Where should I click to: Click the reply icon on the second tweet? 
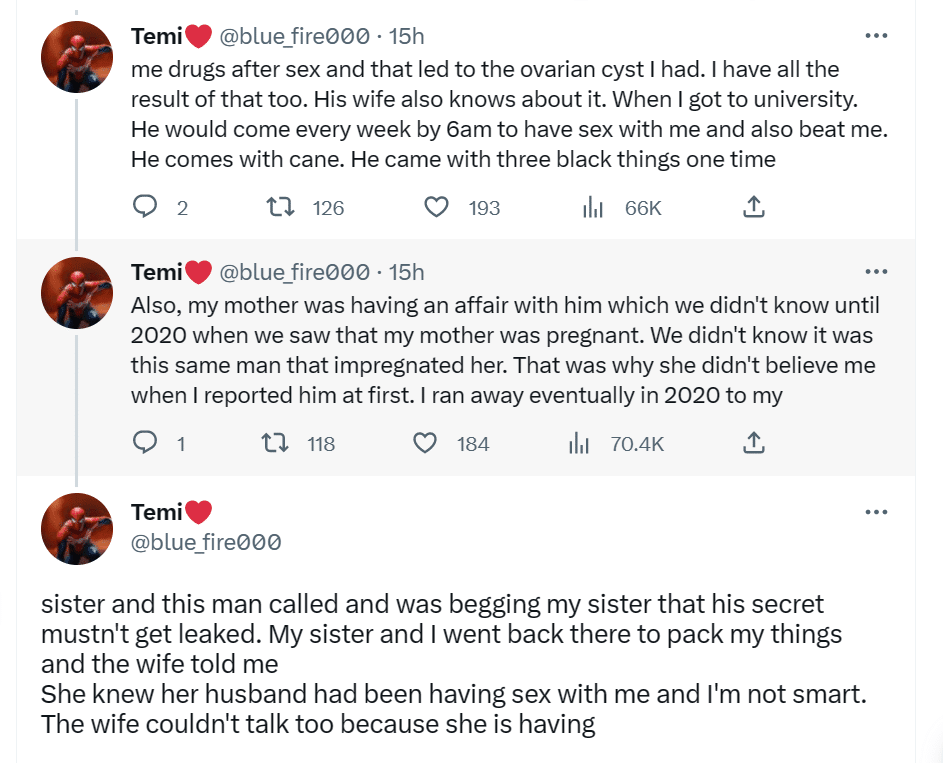coord(146,443)
